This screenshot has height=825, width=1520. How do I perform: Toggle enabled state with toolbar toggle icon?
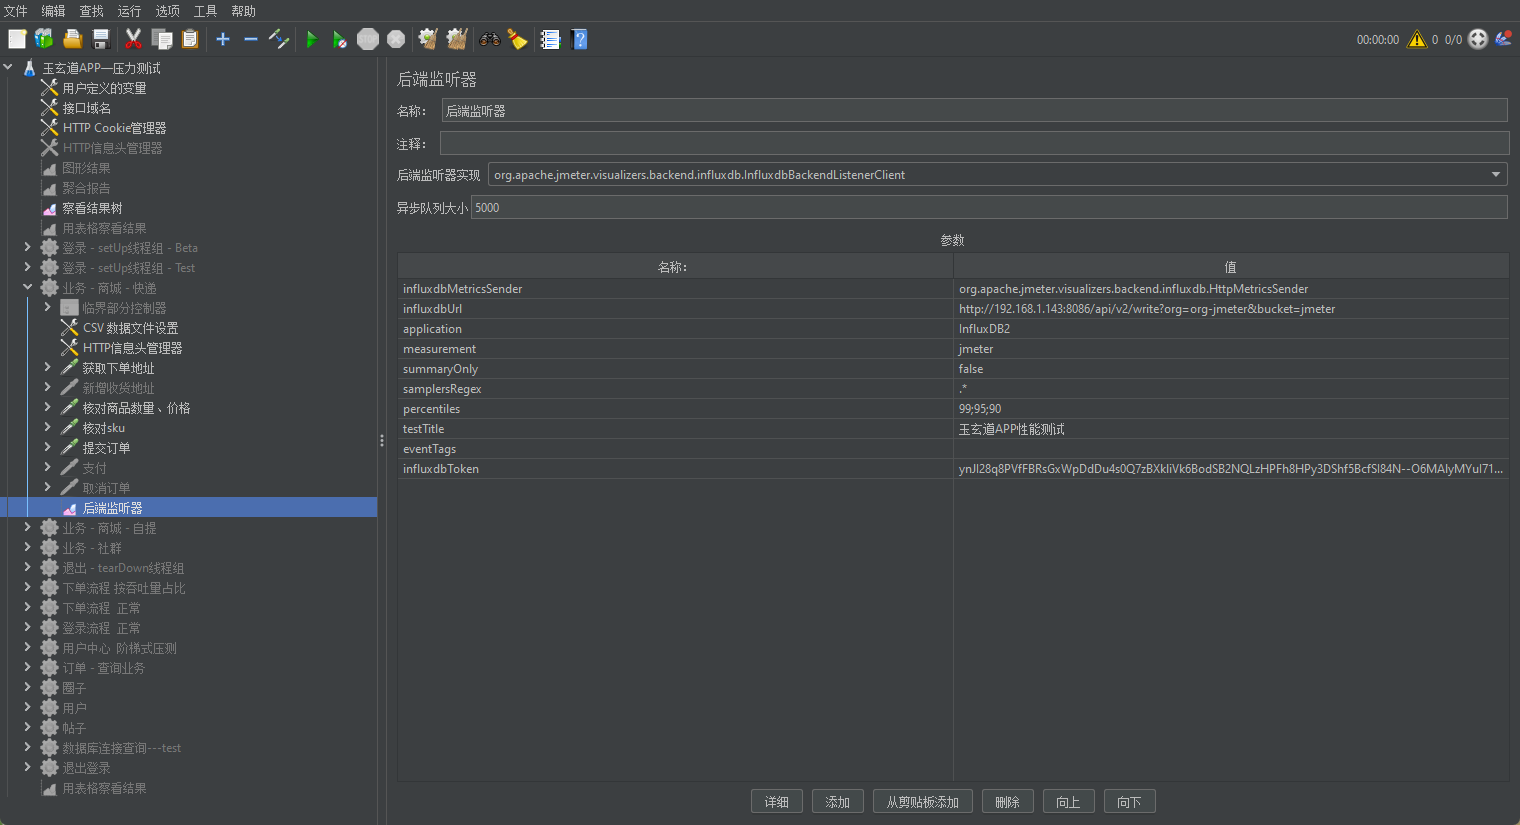[x=279, y=39]
